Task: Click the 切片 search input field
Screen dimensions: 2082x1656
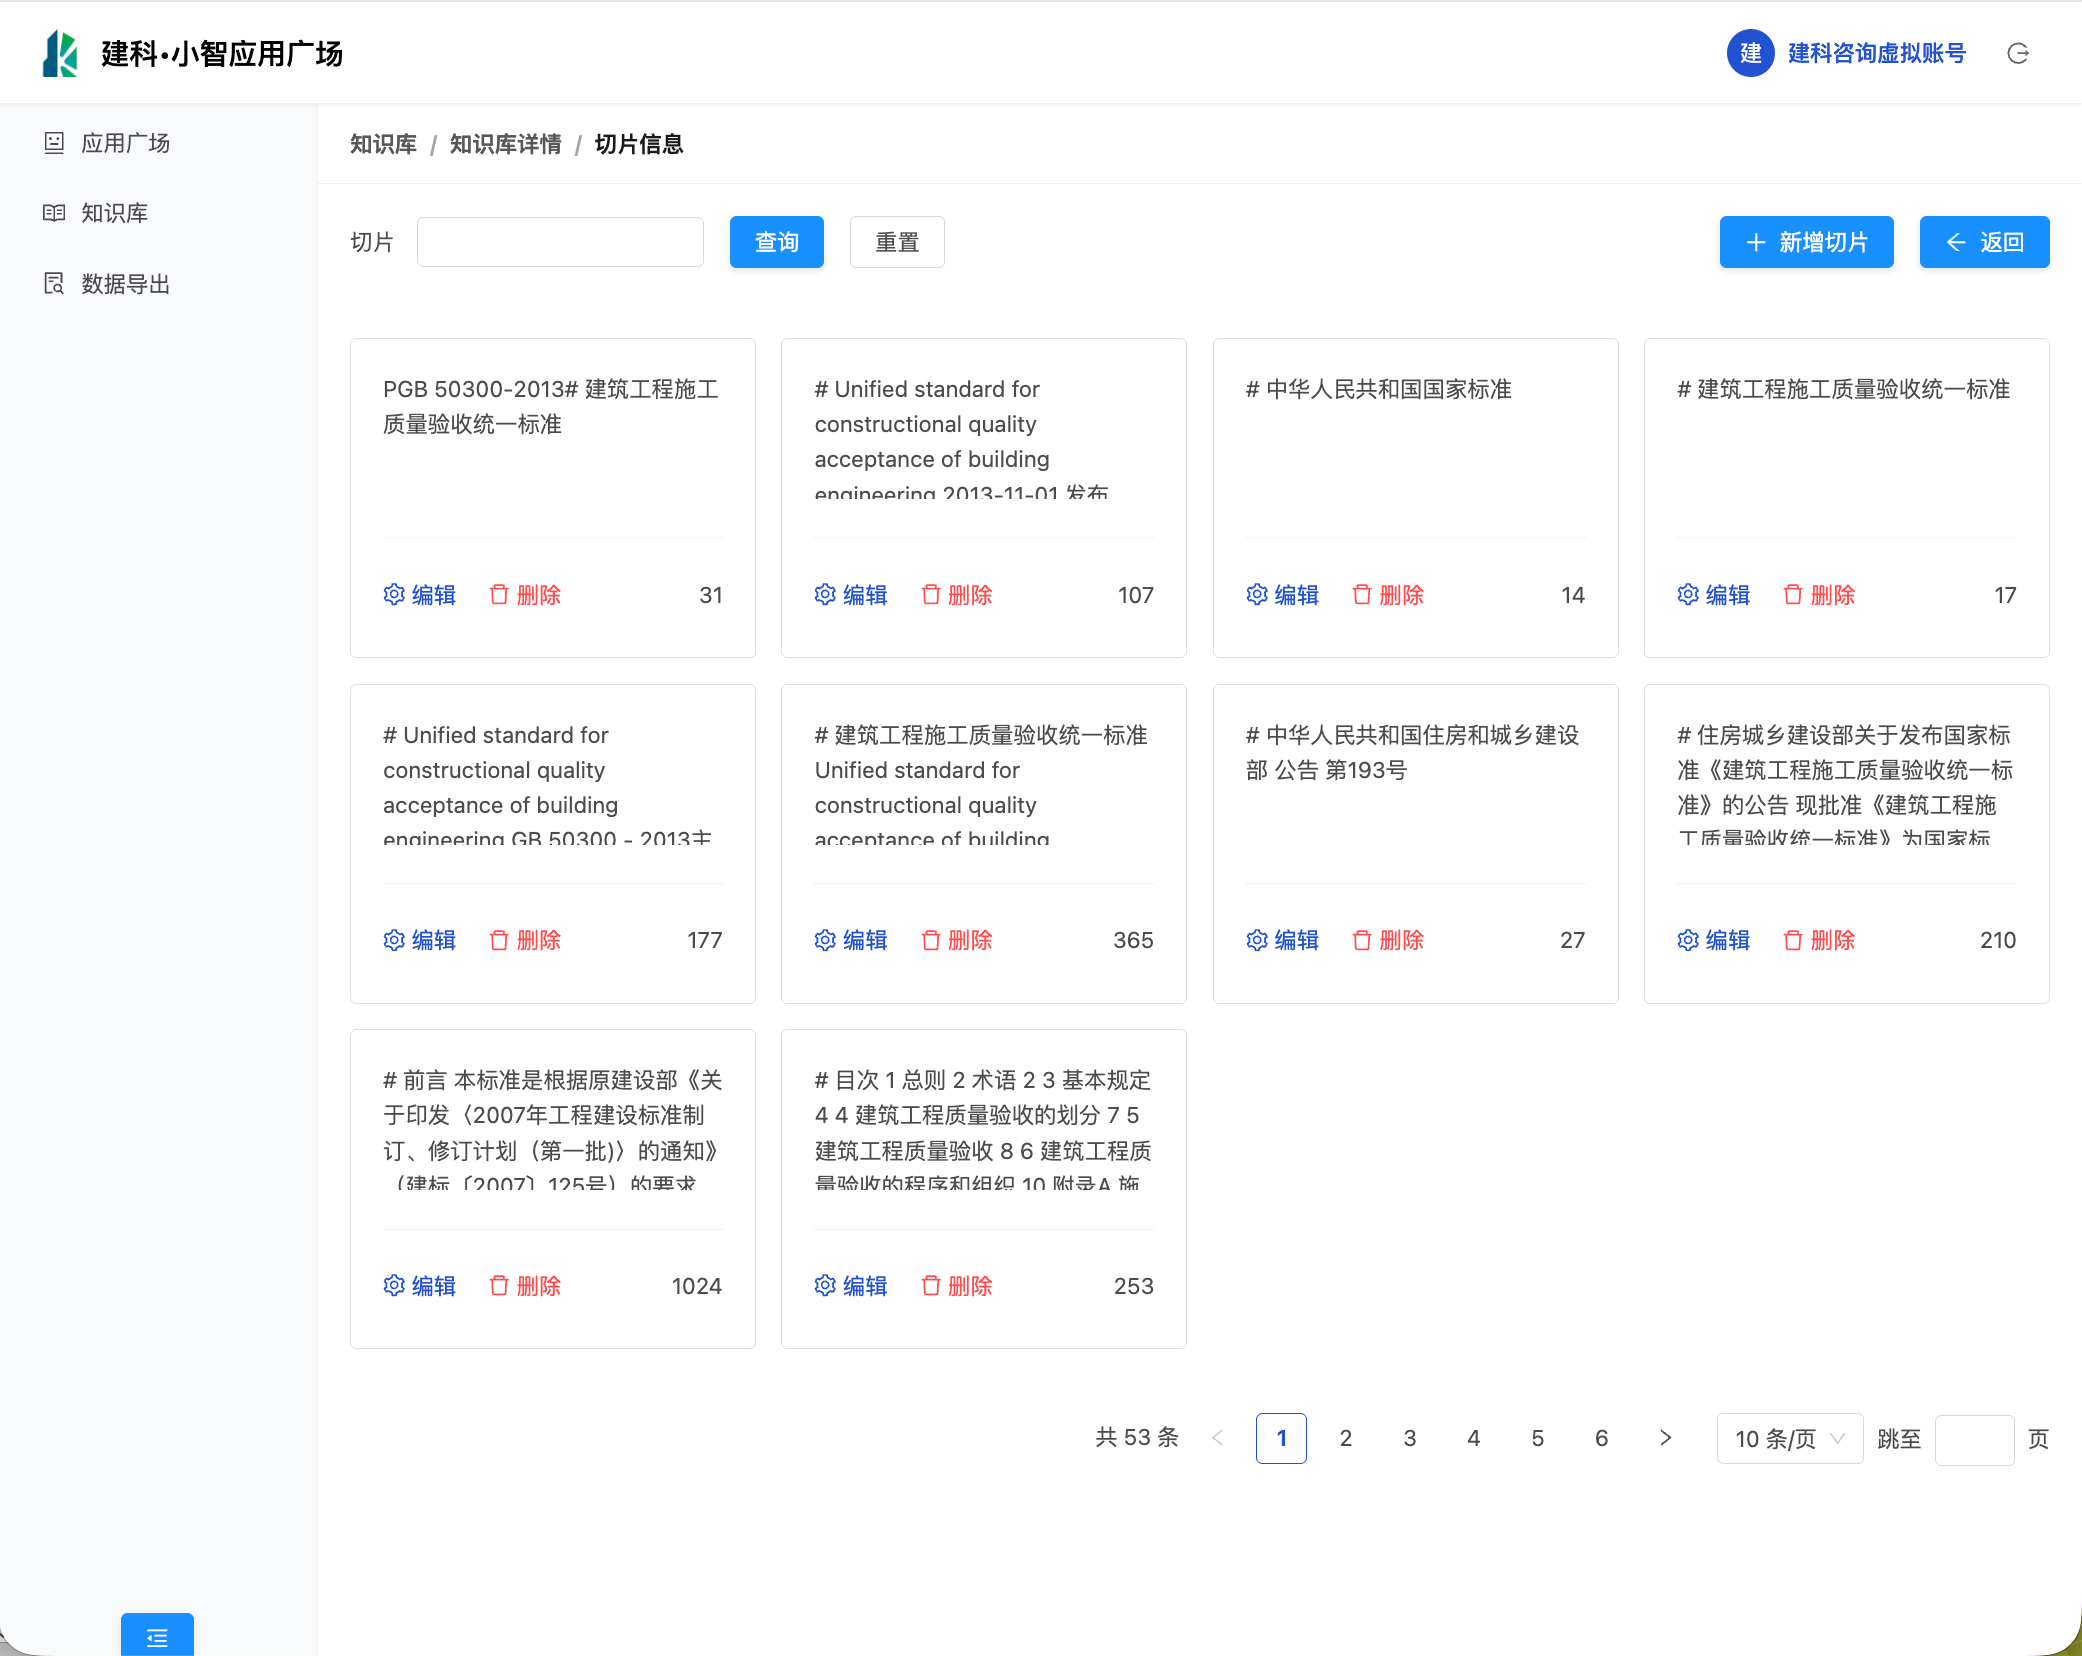Action: click(x=560, y=242)
